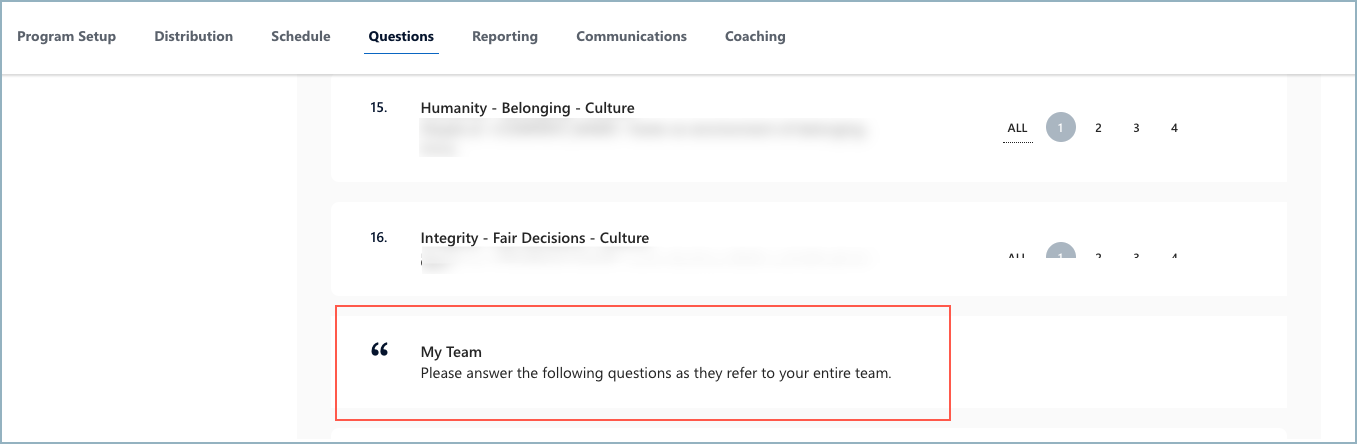The width and height of the screenshot is (1357, 444).
Task: Open the Coaching tab
Action: coord(755,36)
